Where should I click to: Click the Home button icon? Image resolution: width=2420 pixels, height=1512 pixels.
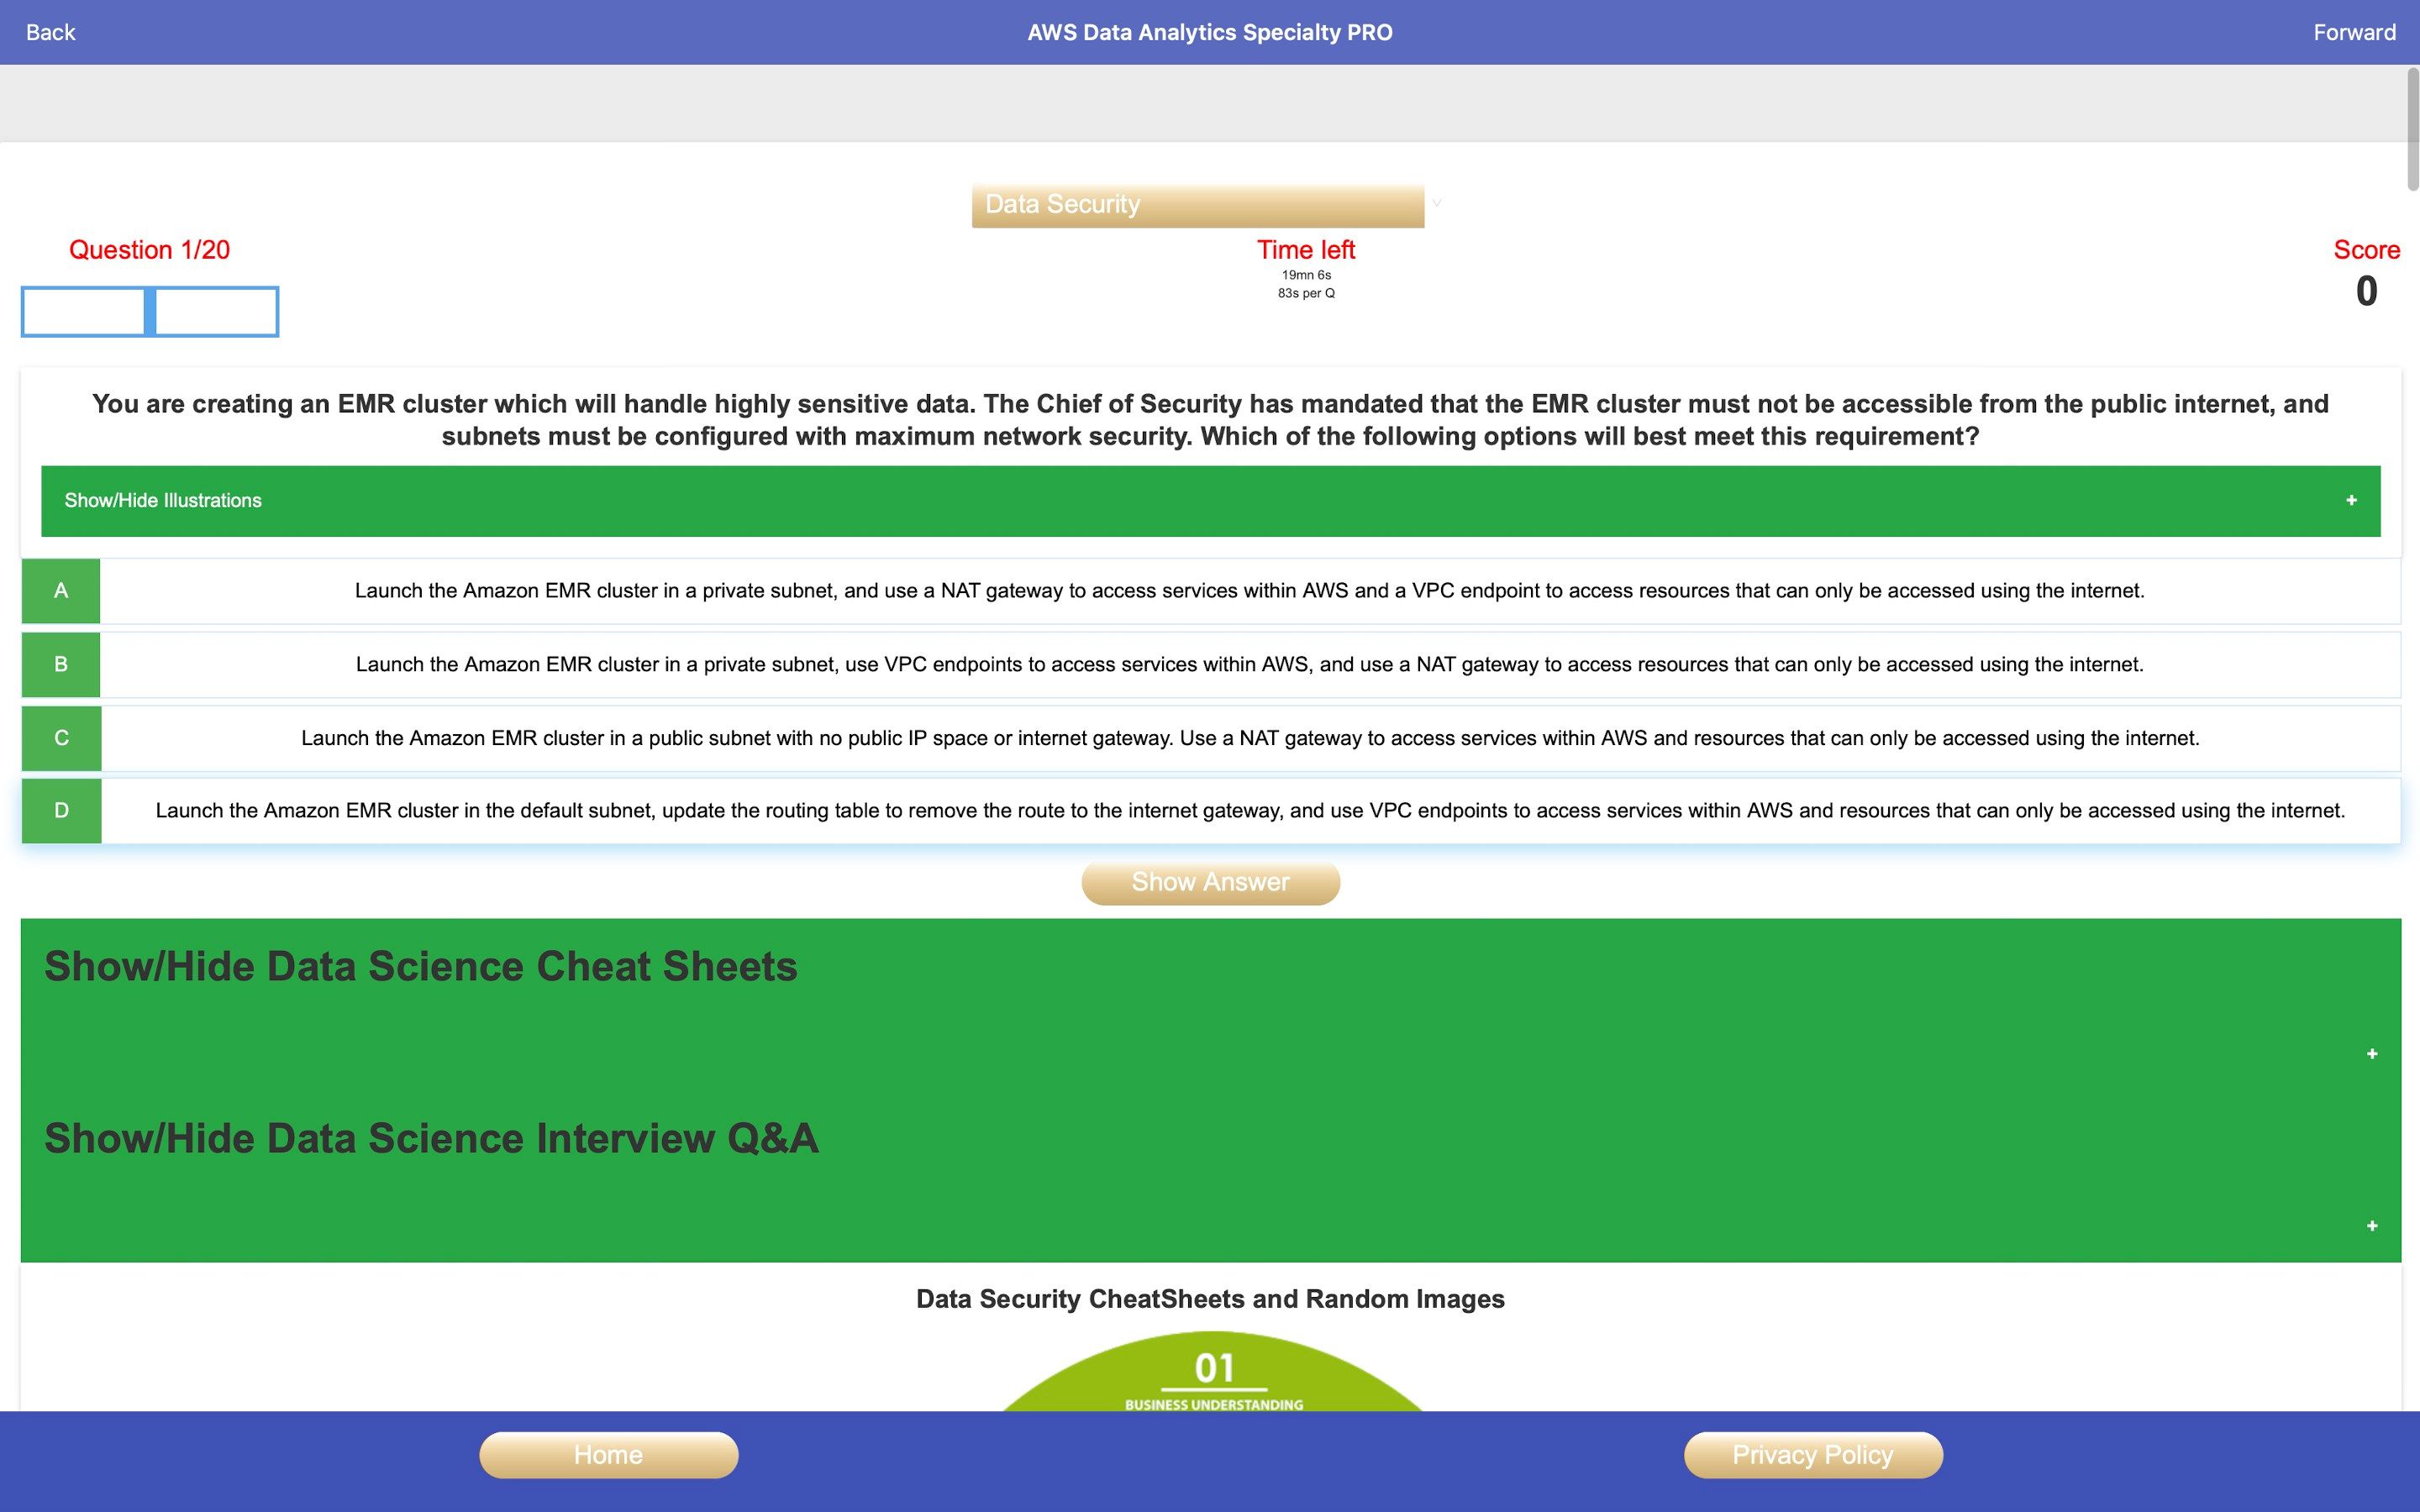click(608, 1455)
